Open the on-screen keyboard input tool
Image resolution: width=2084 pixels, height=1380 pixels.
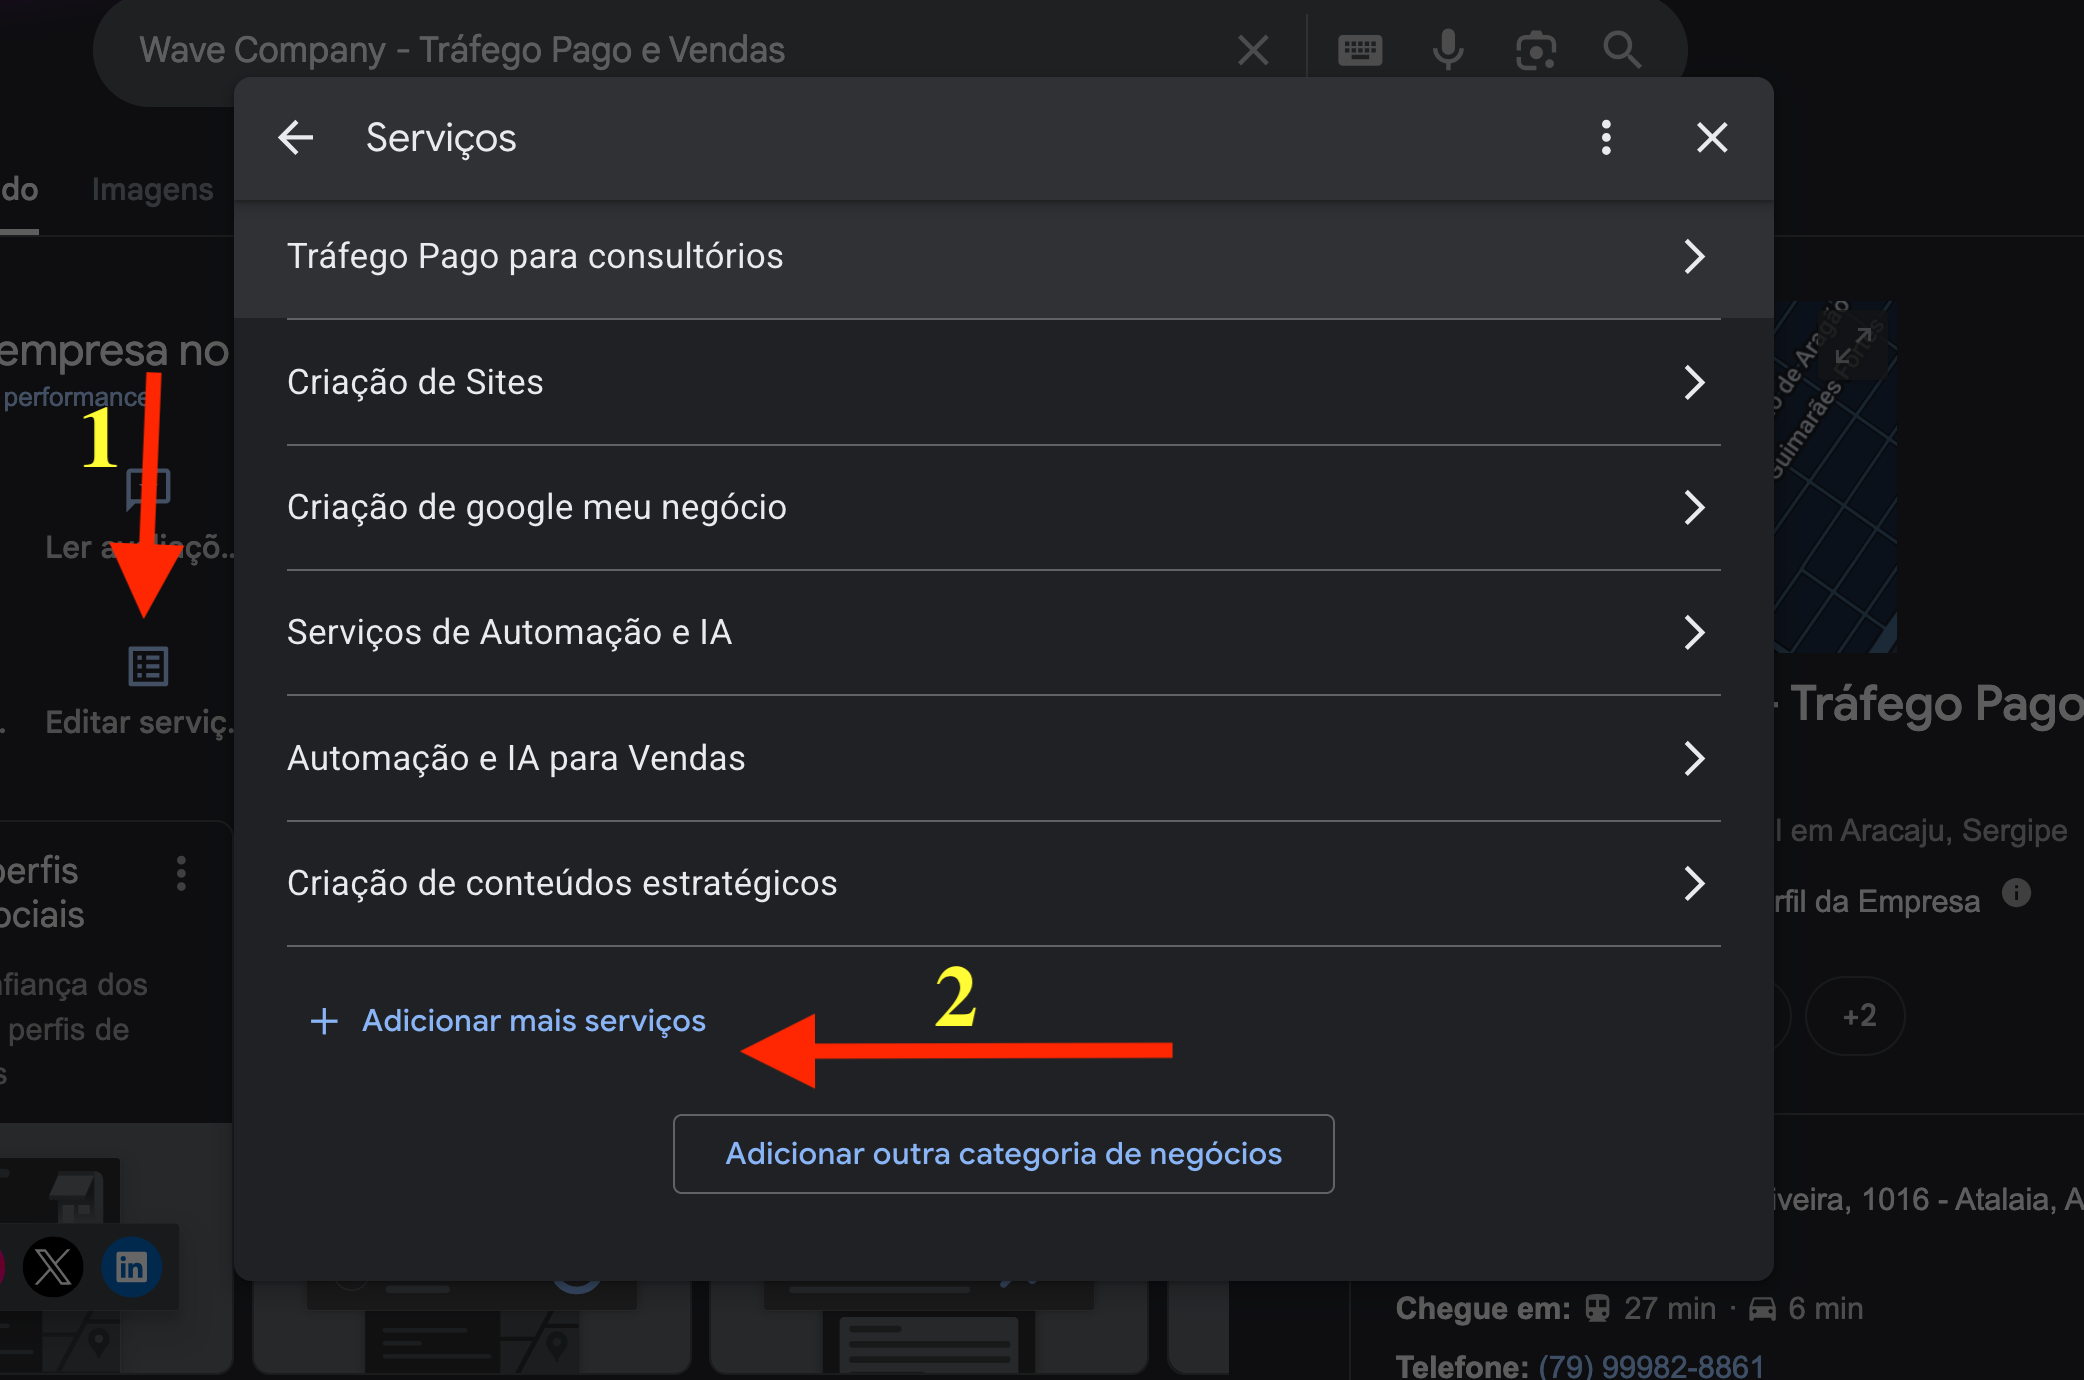1360,50
